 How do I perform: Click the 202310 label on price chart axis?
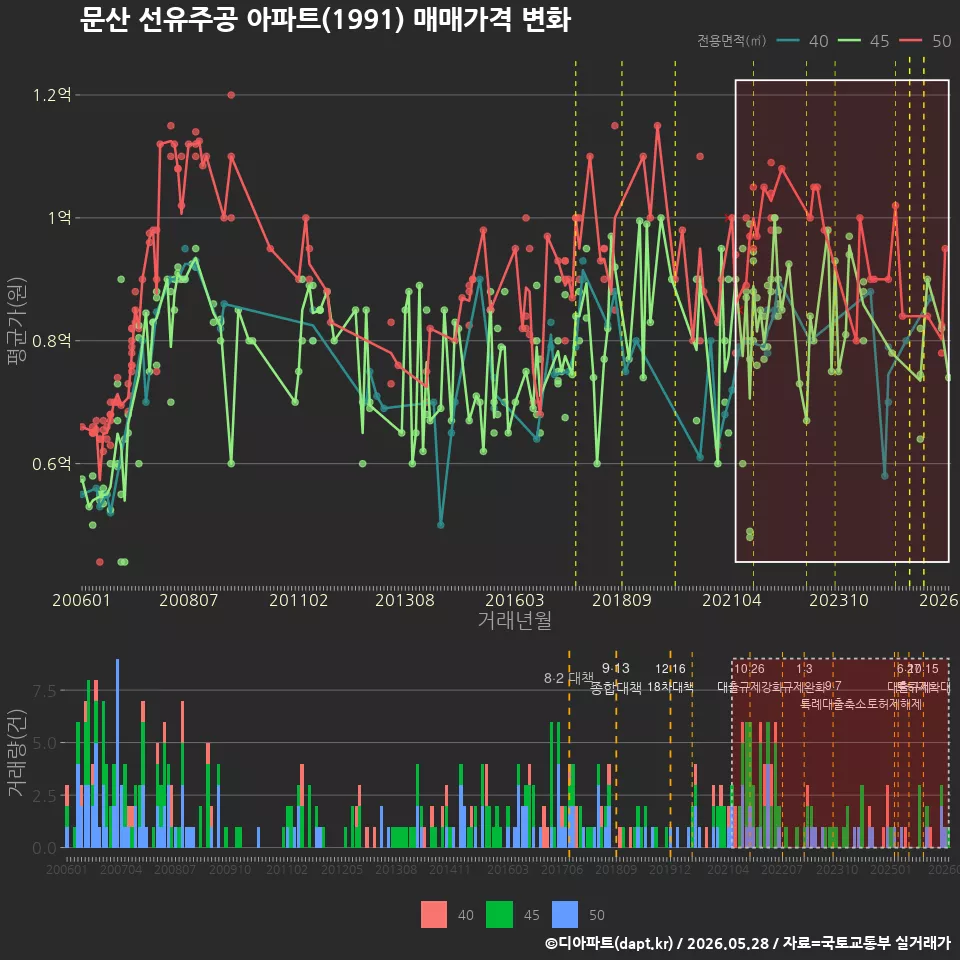tap(839, 600)
